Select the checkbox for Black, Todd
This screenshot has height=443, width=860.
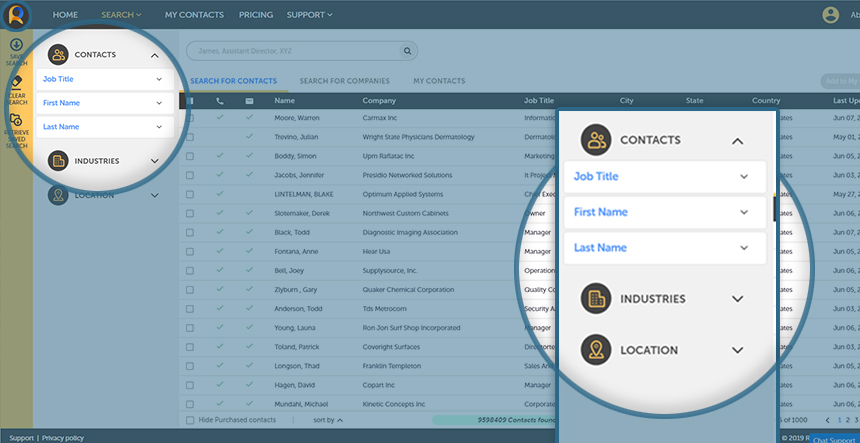(x=190, y=232)
